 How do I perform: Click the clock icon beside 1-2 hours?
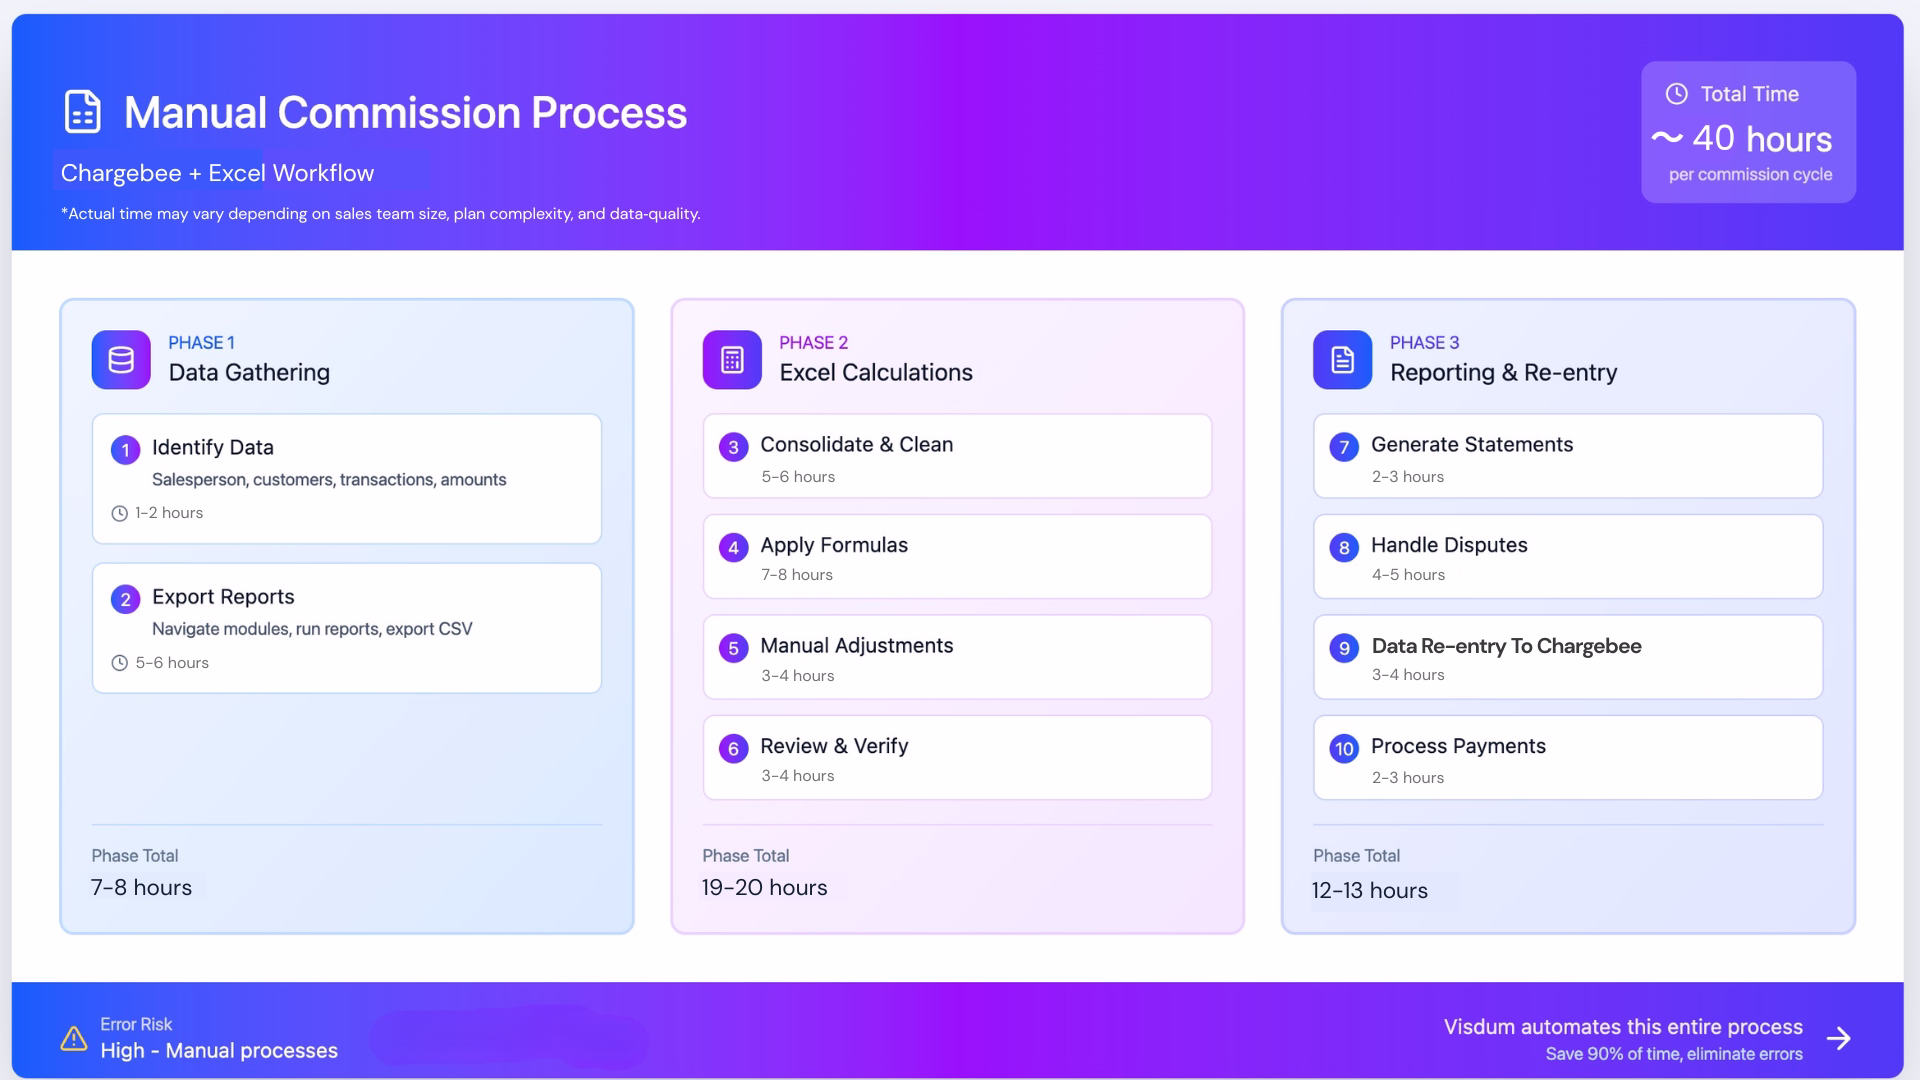[x=119, y=514]
